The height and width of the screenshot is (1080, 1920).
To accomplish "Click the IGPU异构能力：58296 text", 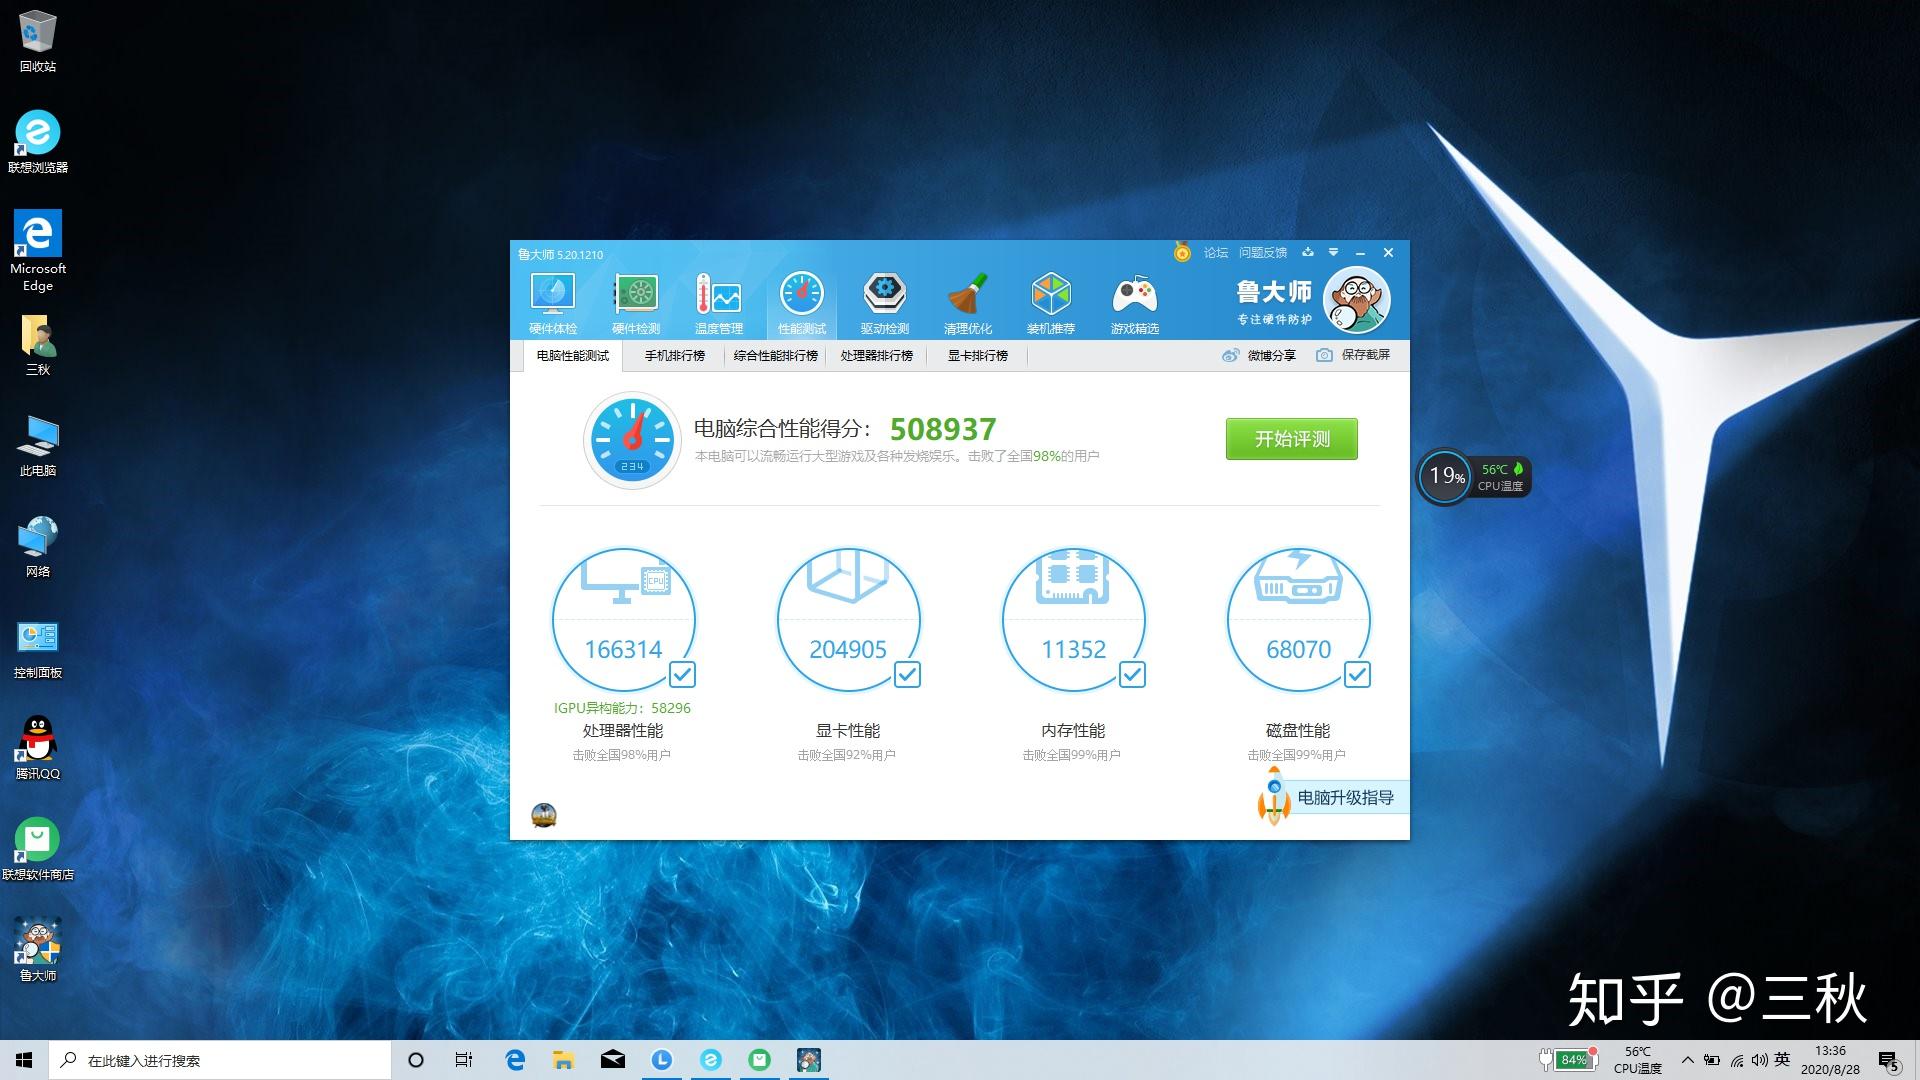I will (622, 708).
